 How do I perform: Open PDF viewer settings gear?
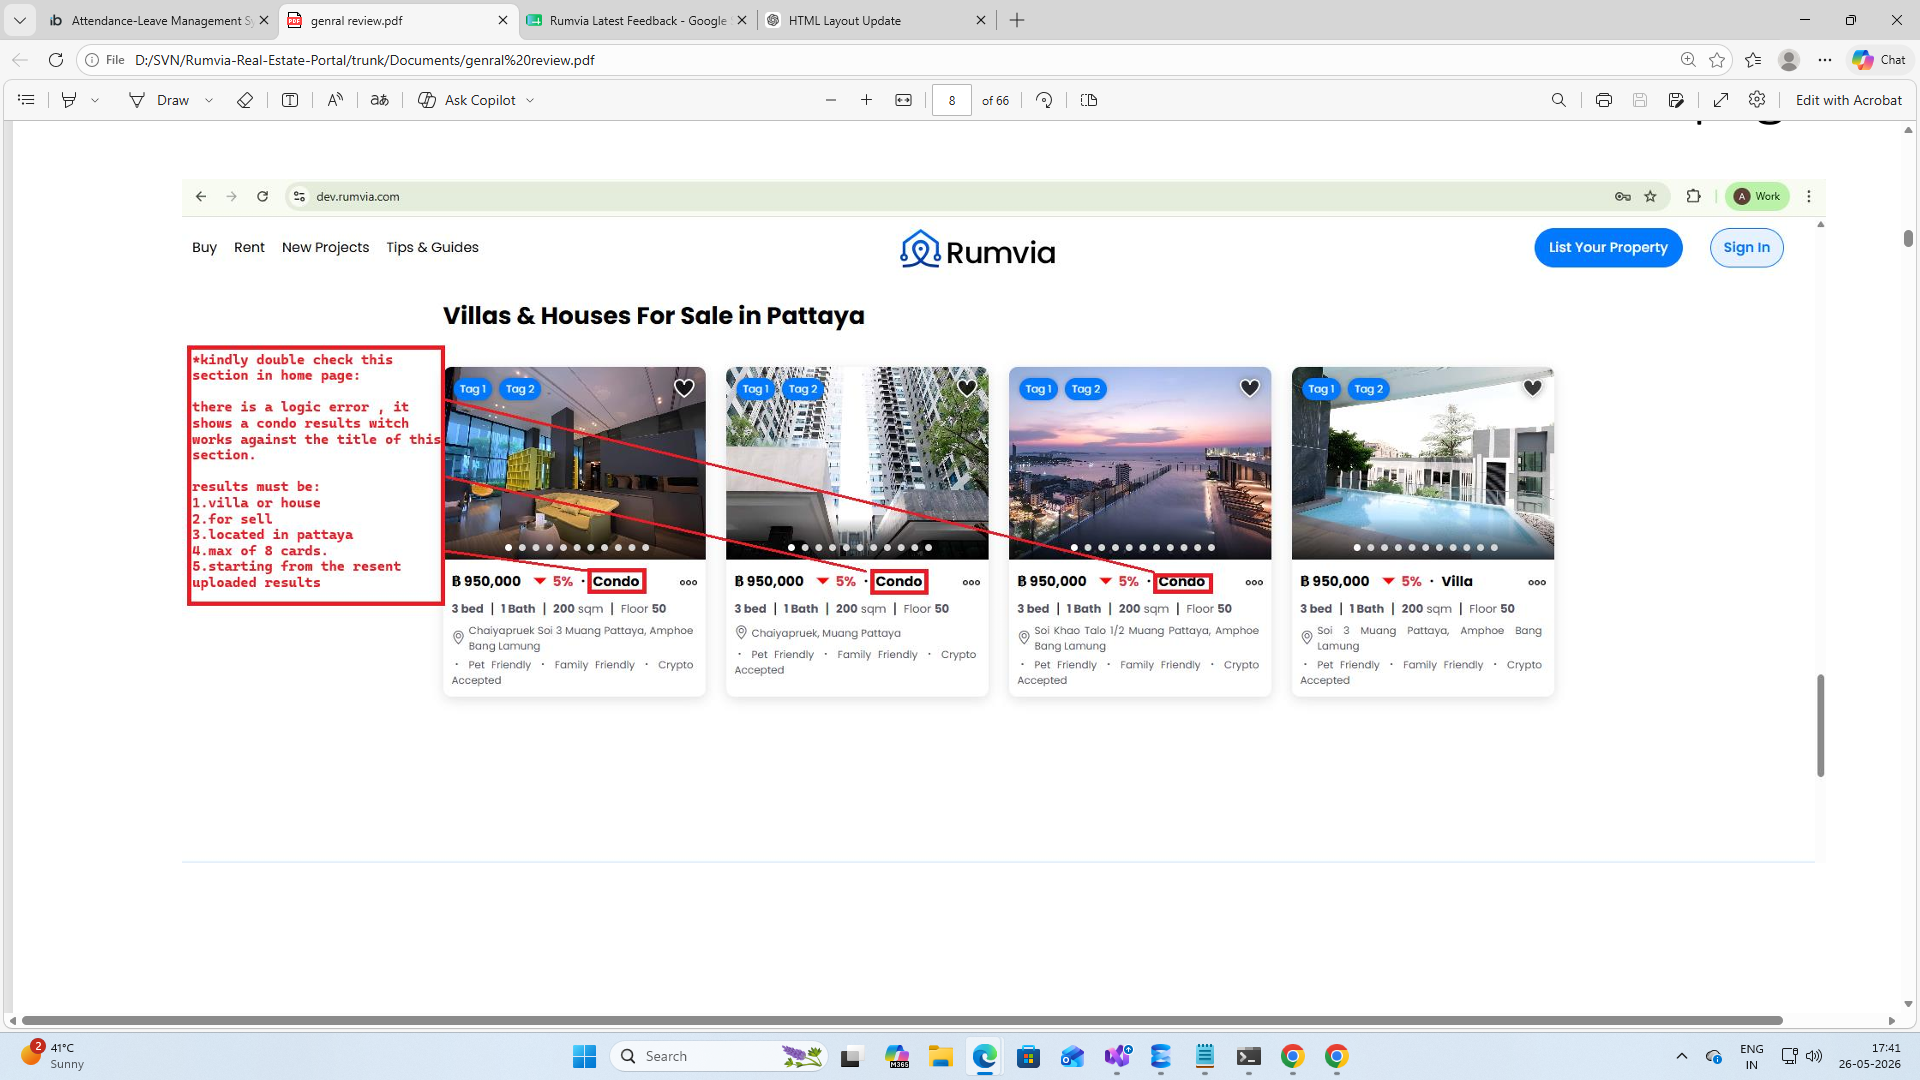(x=1757, y=100)
